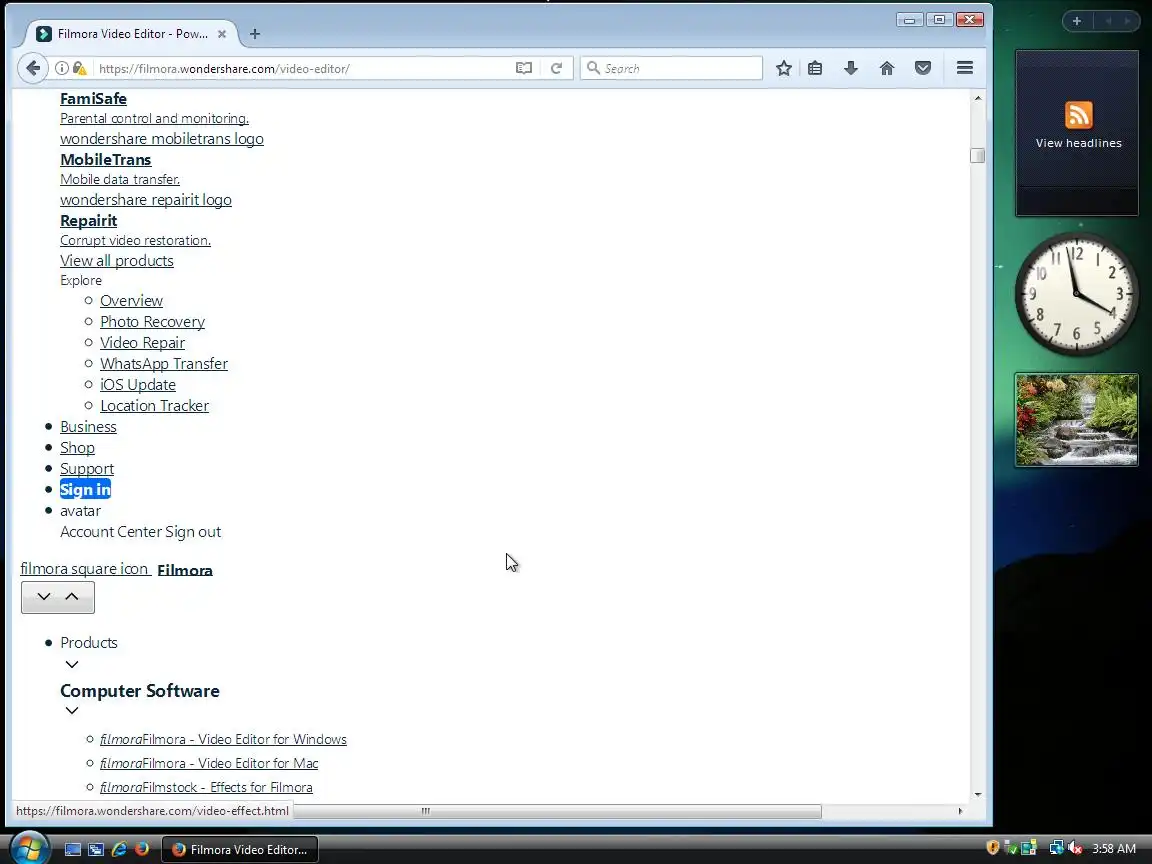Focus the browser Search box
This screenshot has width=1152, height=864.
coord(672,68)
